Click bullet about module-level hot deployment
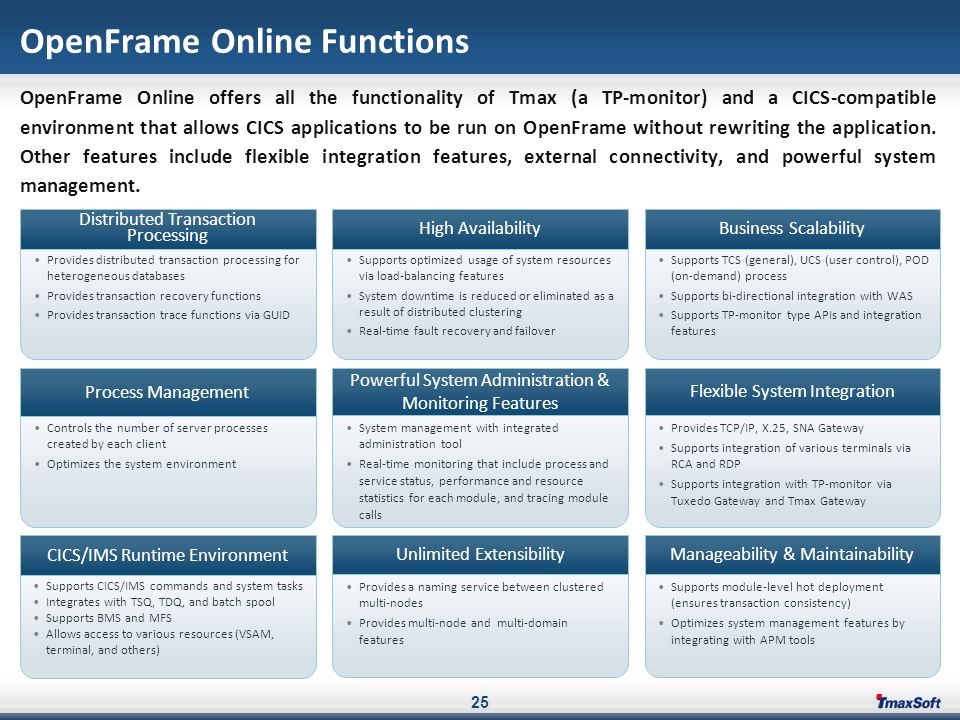 click(777, 594)
